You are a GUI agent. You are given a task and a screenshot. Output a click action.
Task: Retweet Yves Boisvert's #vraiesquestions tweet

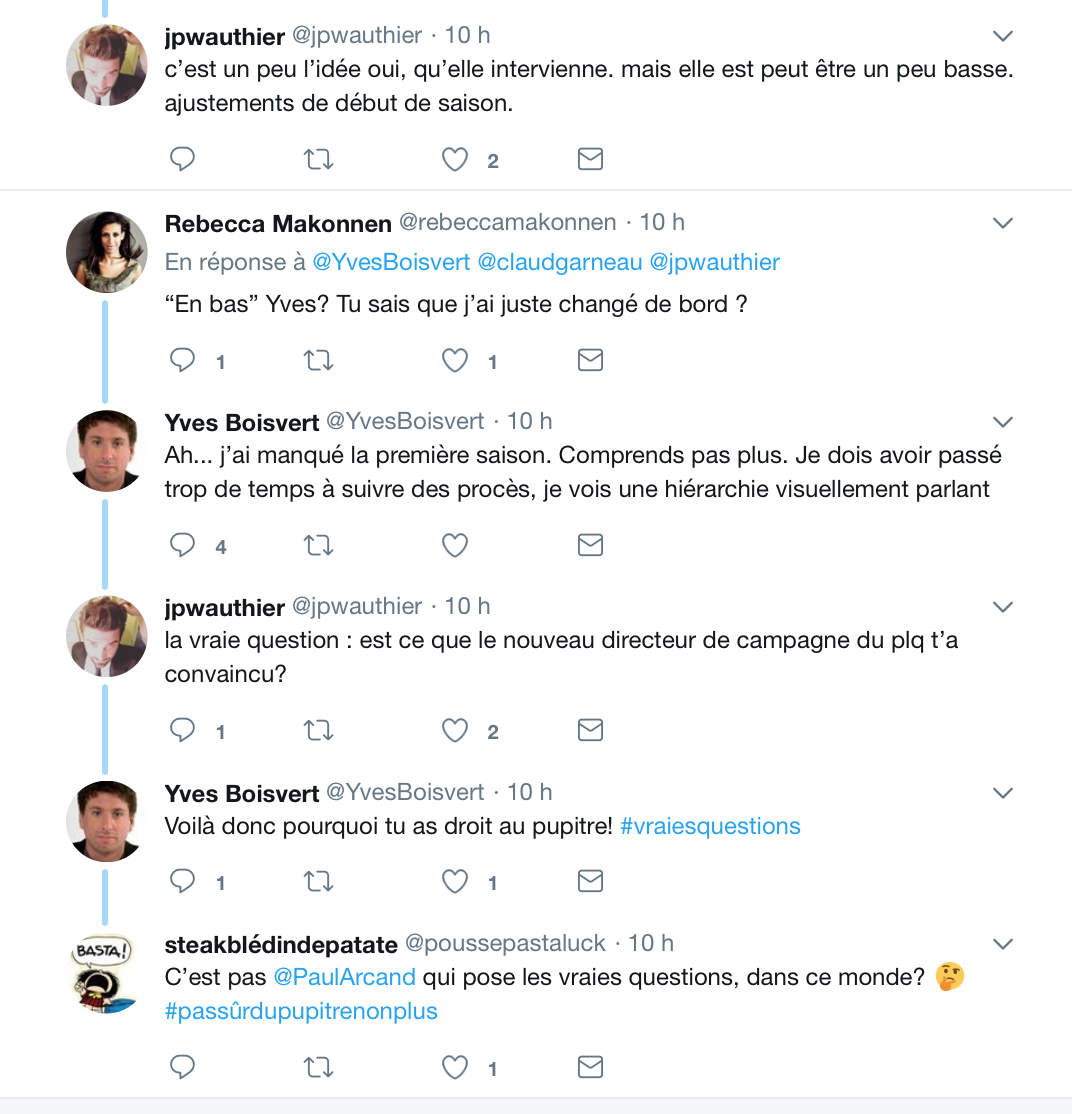point(318,882)
